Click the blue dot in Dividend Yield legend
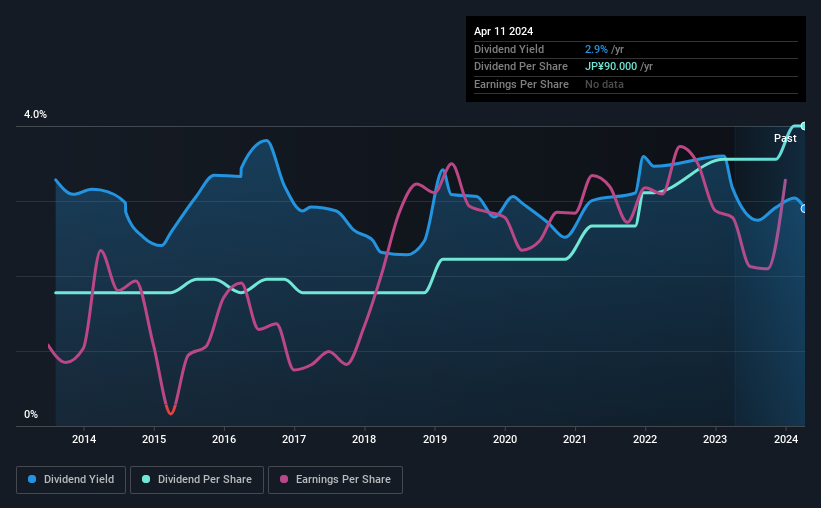 (x=33, y=480)
